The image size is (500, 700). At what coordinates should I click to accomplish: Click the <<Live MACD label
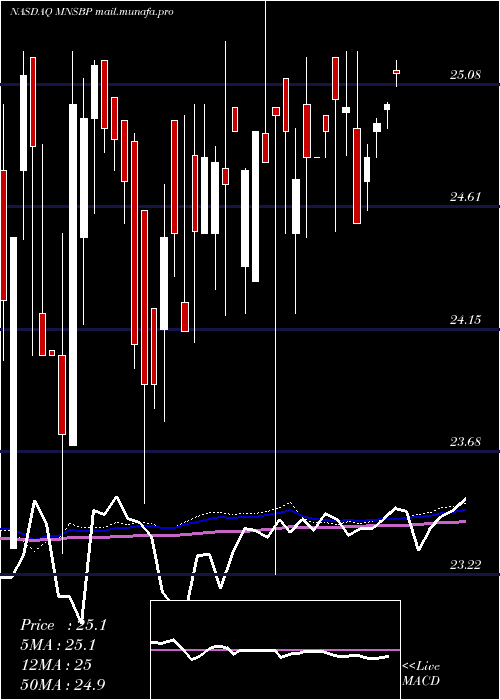click(421, 673)
